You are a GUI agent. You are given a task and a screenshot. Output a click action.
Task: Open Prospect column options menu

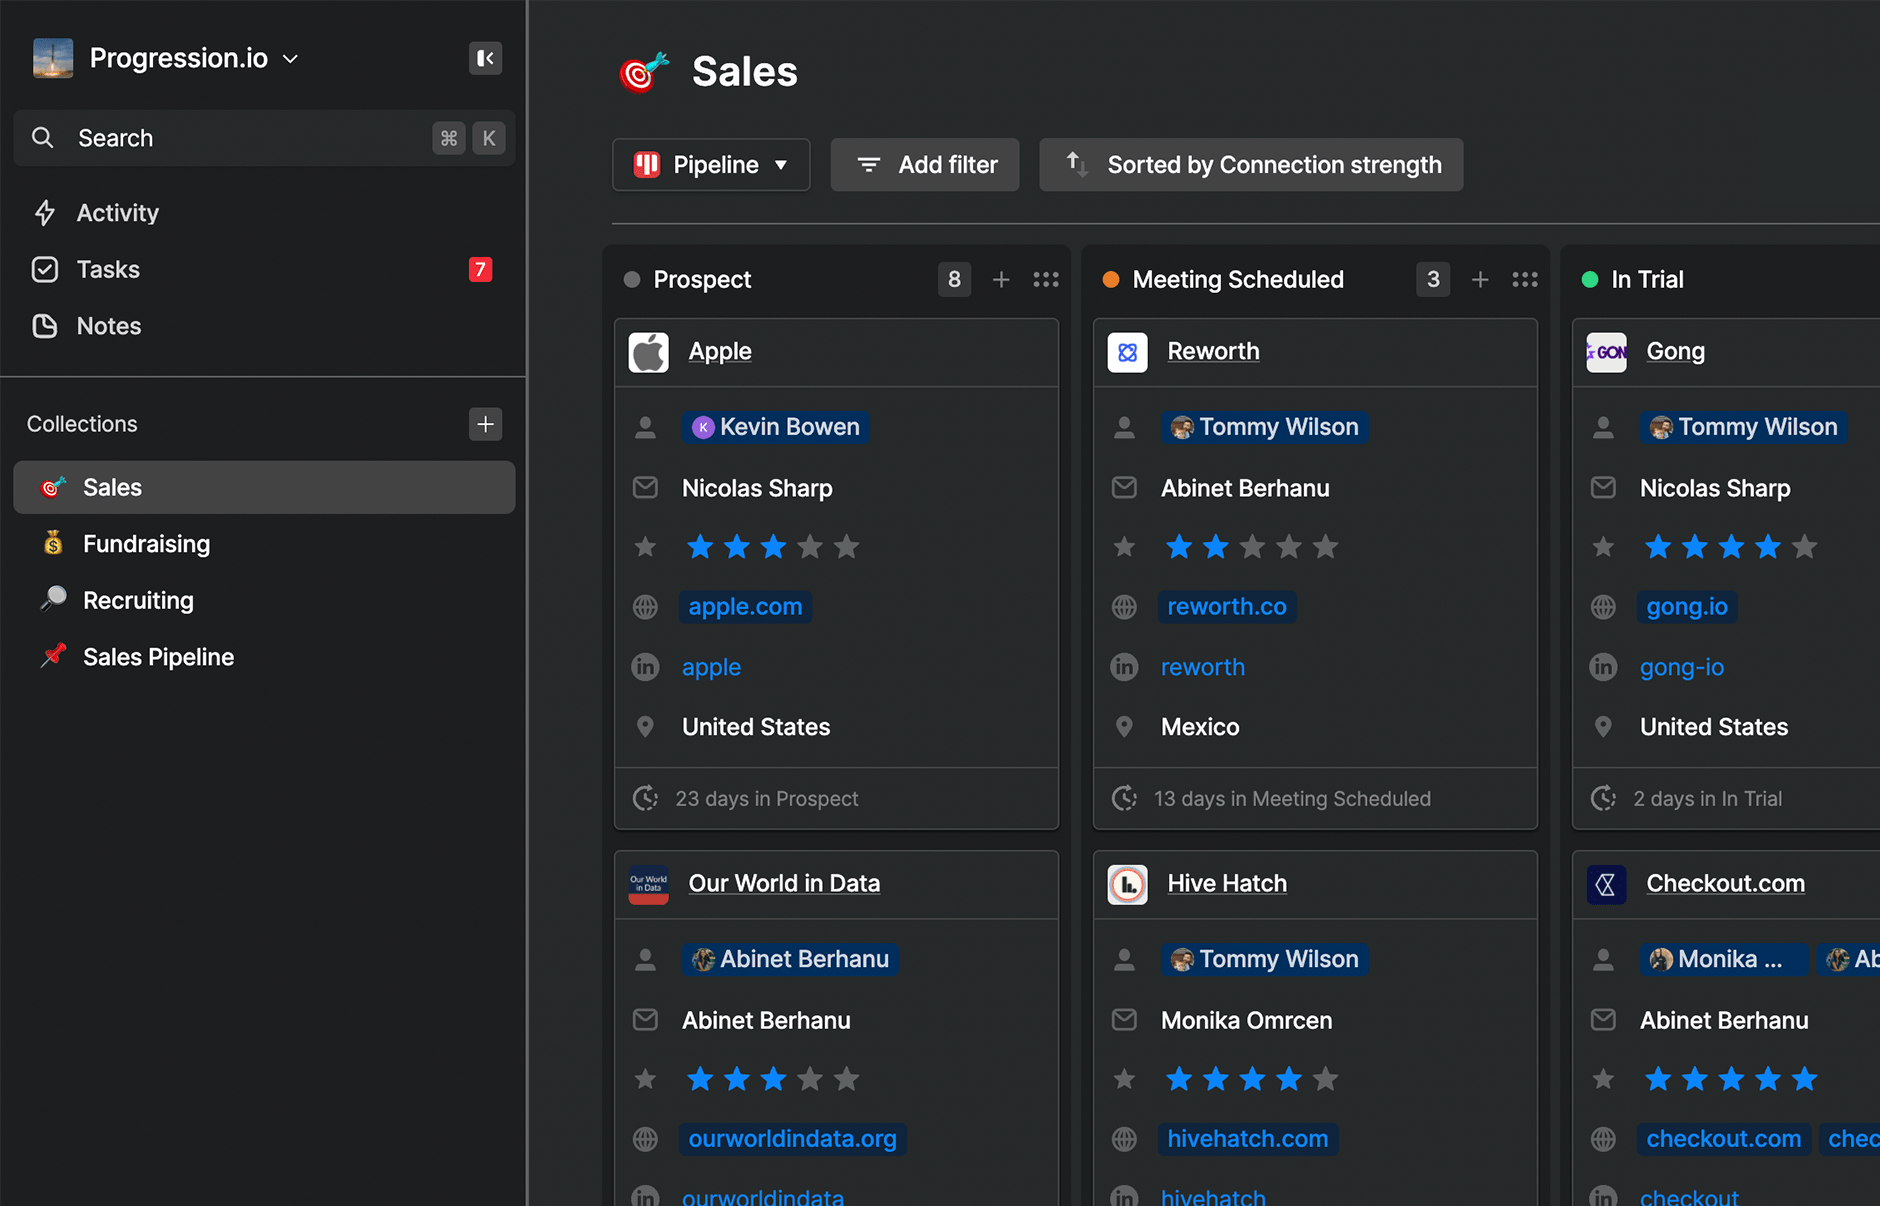click(1046, 280)
